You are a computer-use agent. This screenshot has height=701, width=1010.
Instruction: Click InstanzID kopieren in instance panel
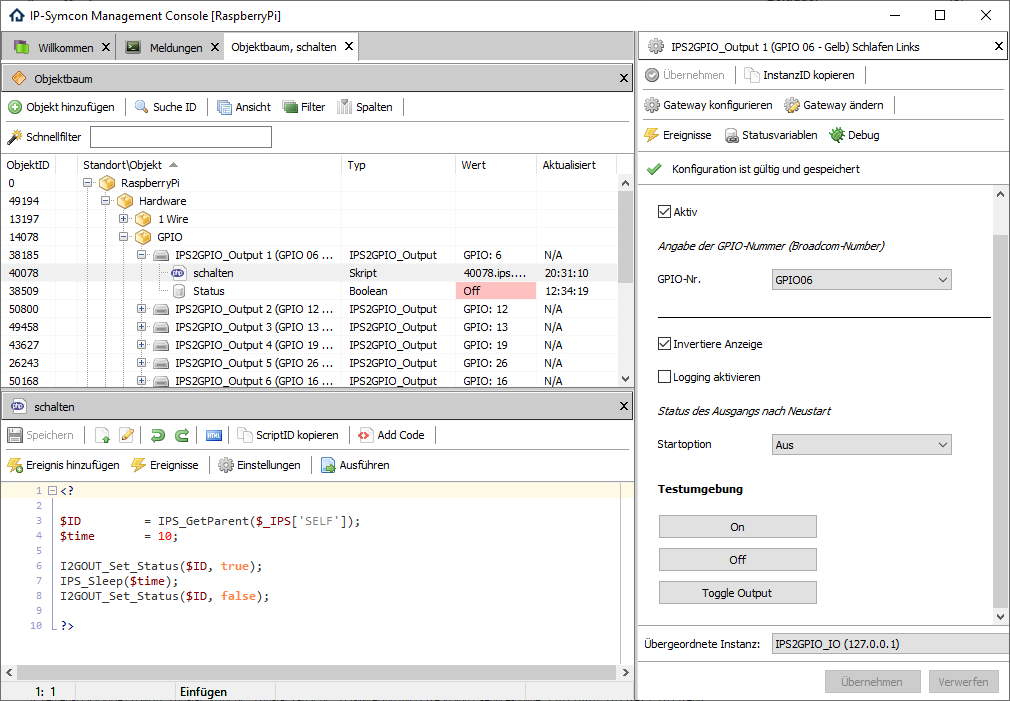(x=799, y=75)
